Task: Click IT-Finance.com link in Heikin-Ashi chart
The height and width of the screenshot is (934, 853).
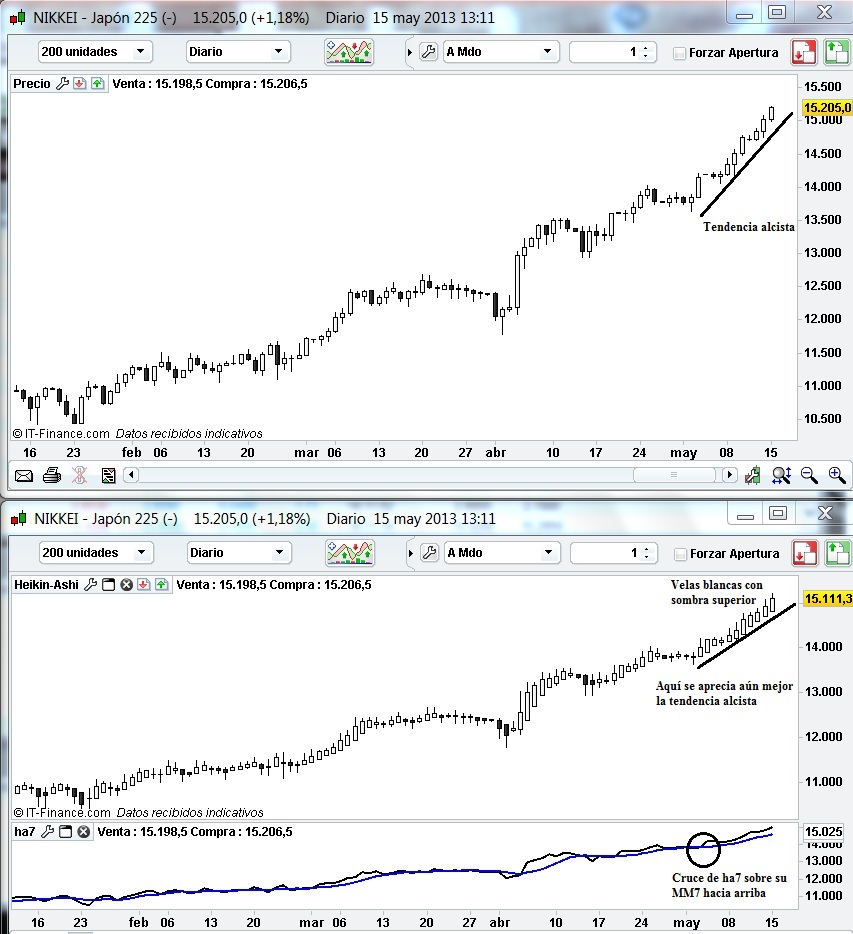Action: 69,812
